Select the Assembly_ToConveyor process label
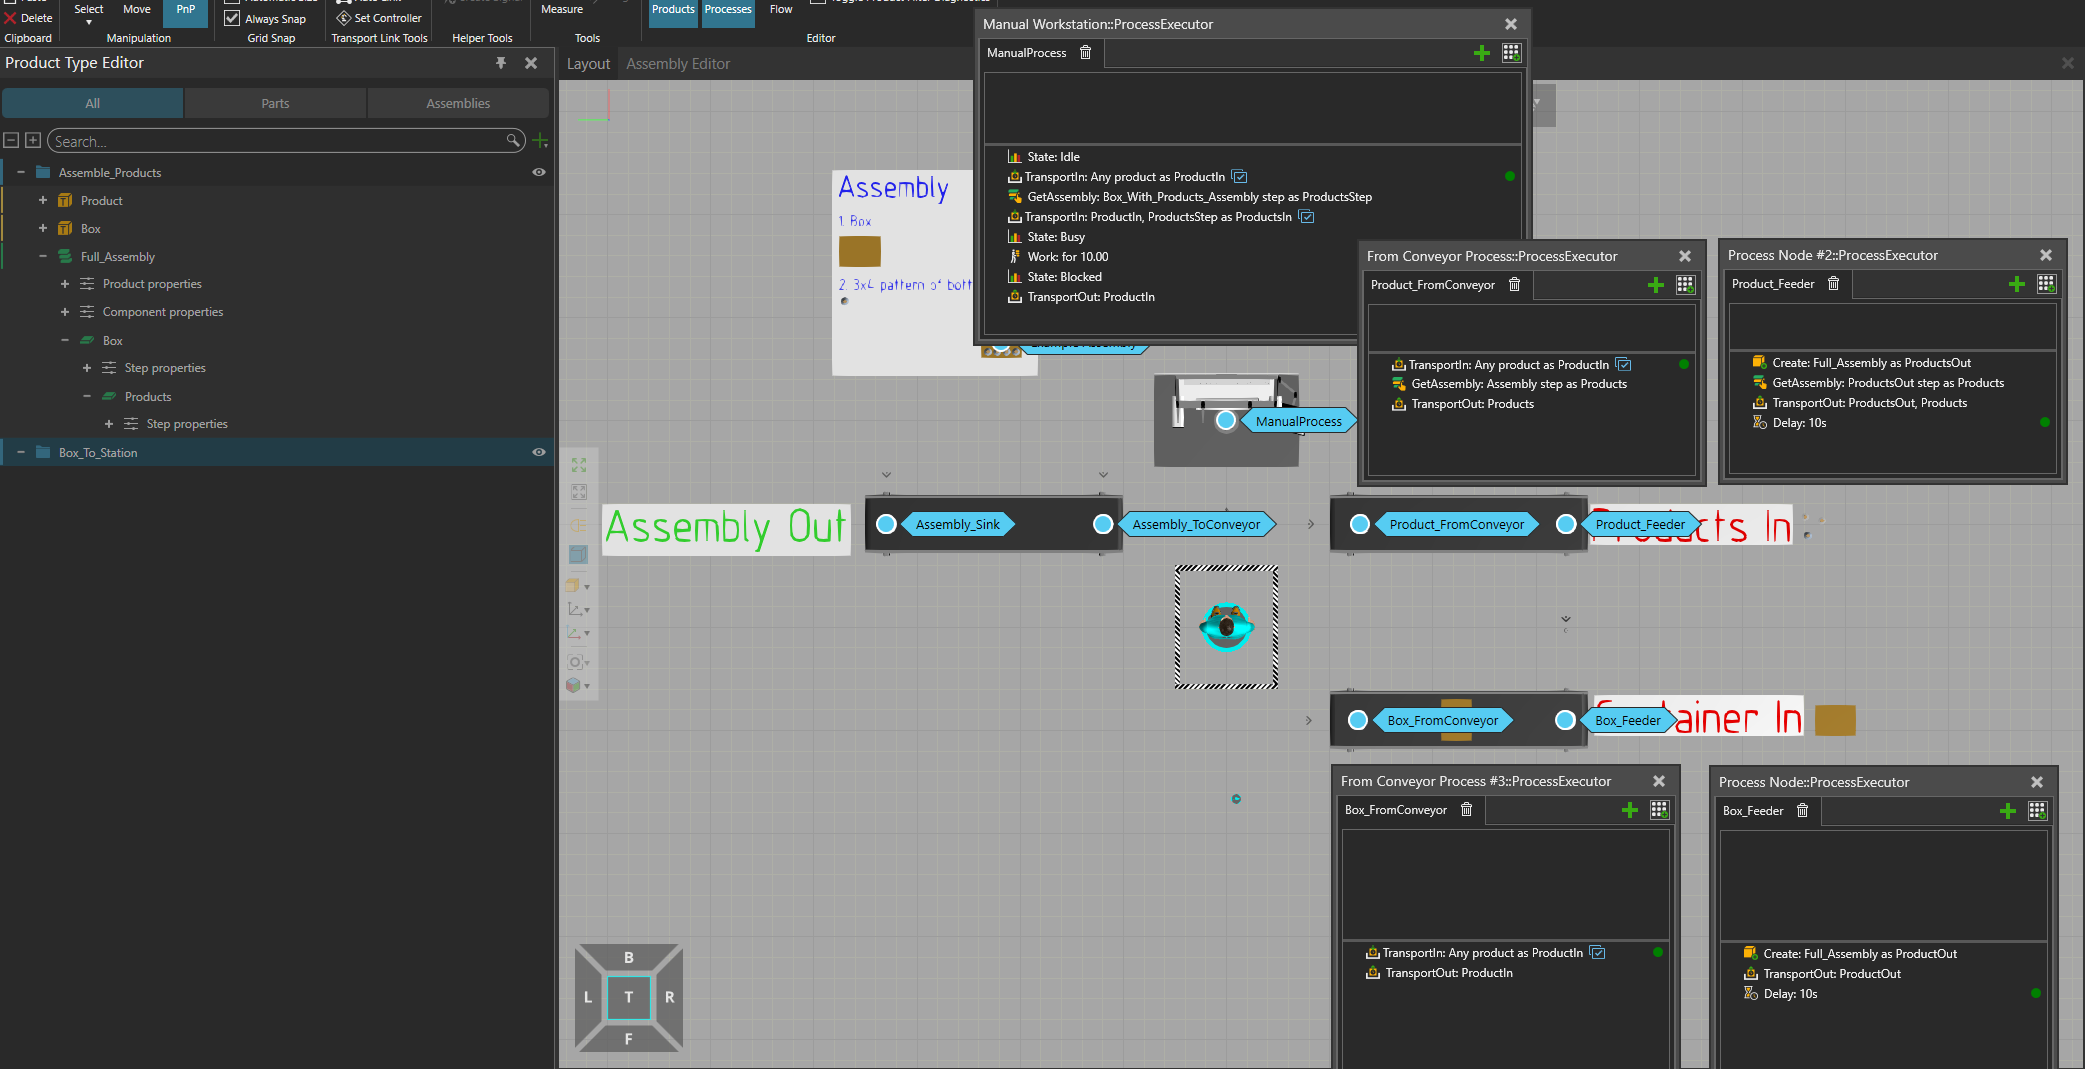 (x=1195, y=524)
